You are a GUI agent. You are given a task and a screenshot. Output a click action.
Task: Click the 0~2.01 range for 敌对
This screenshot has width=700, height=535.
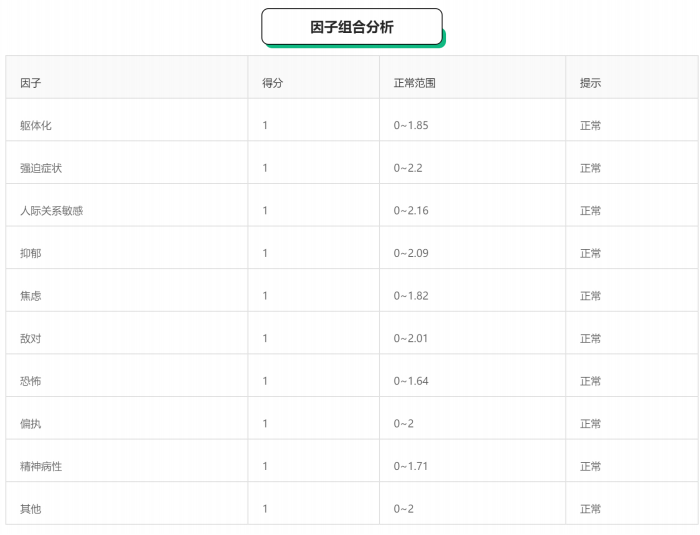click(411, 339)
